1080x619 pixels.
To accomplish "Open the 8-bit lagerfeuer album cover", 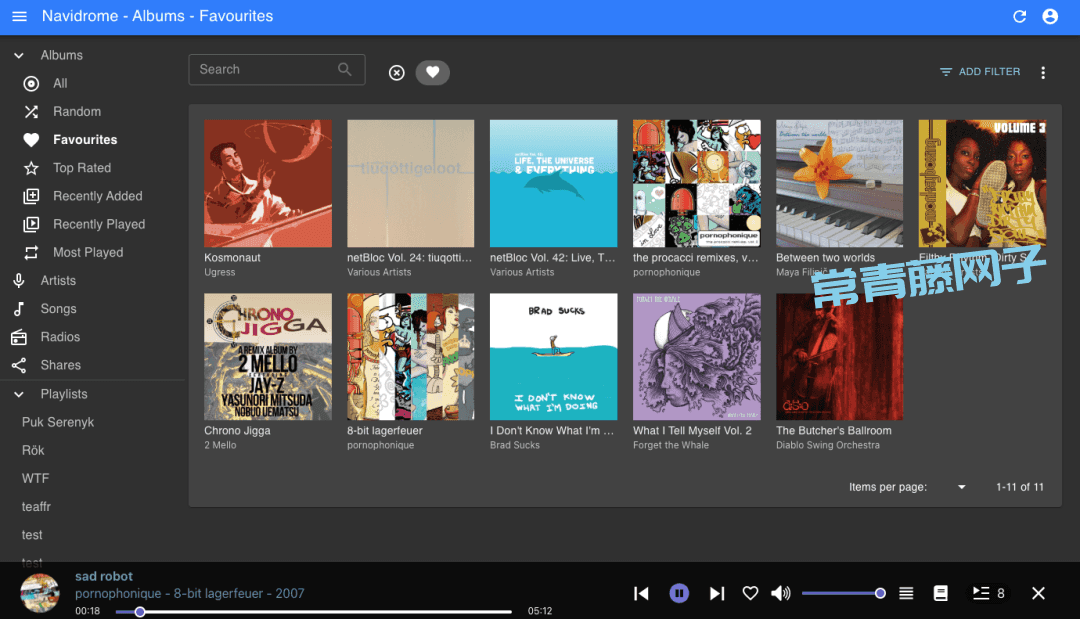I will (x=411, y=357).
